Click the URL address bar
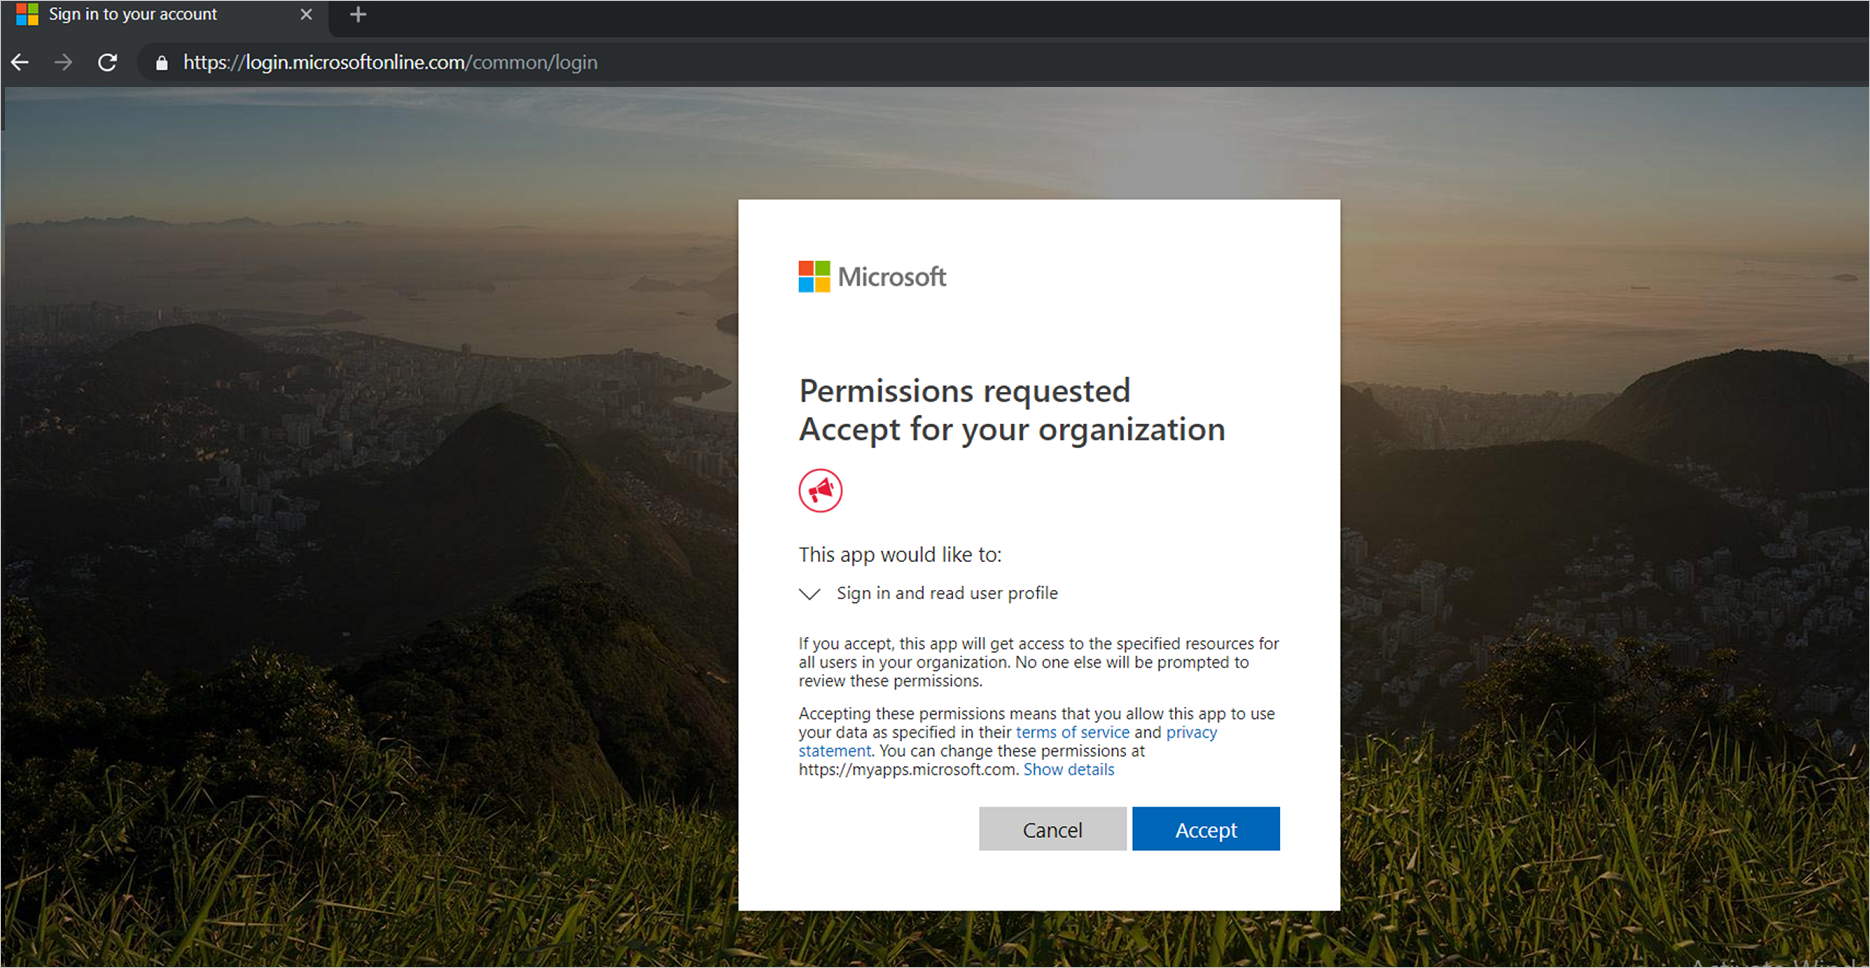1870x968 pixels. point(700,62)
